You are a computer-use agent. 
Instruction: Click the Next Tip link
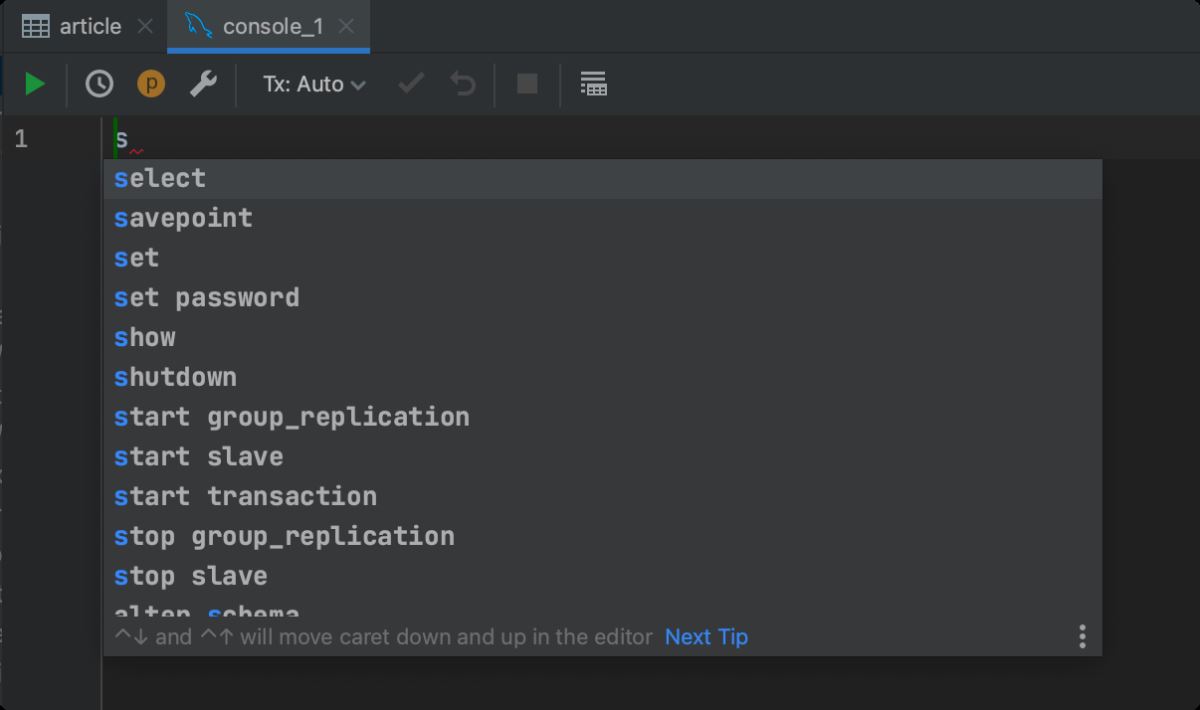[706, 637]
